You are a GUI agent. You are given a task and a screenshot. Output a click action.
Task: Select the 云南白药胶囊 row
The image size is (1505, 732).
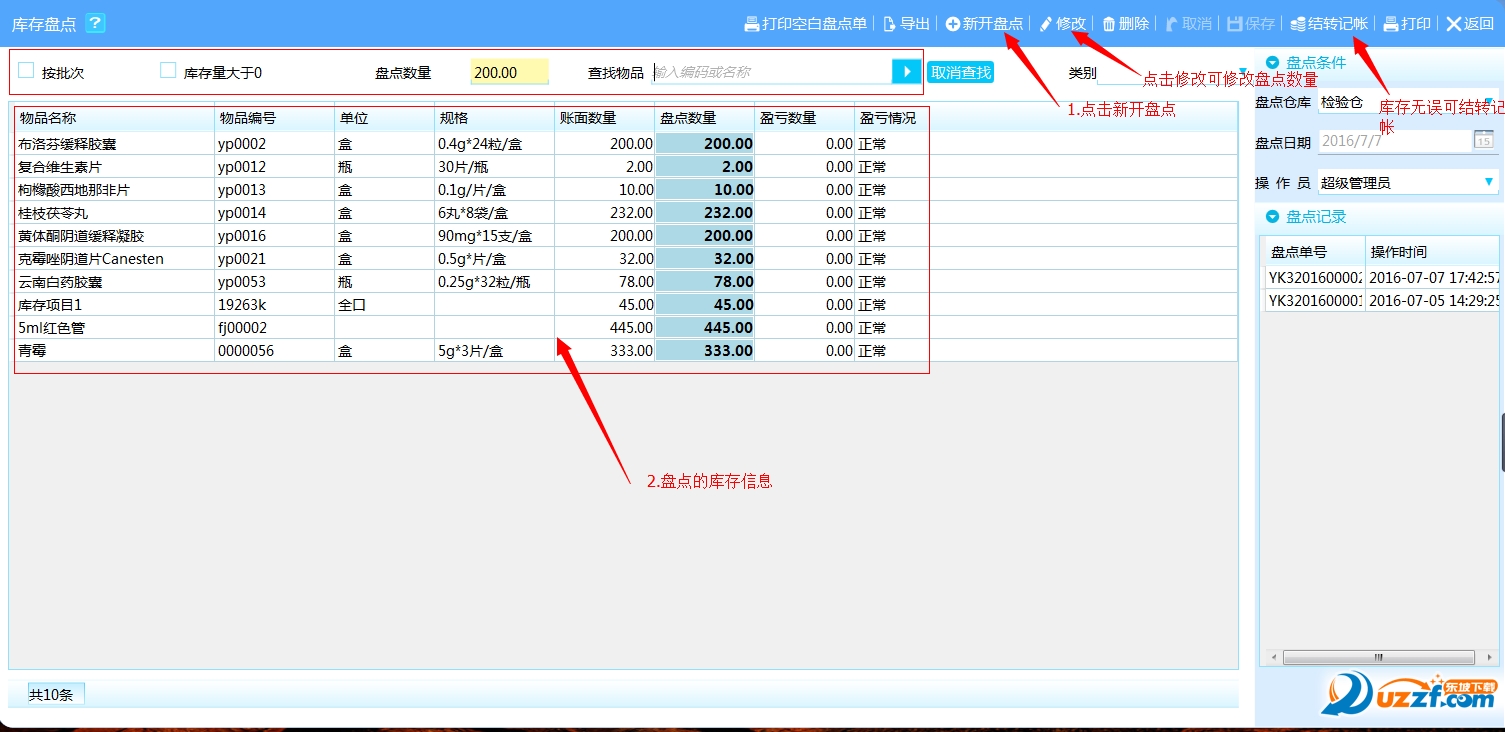click(x=625, y=282)
